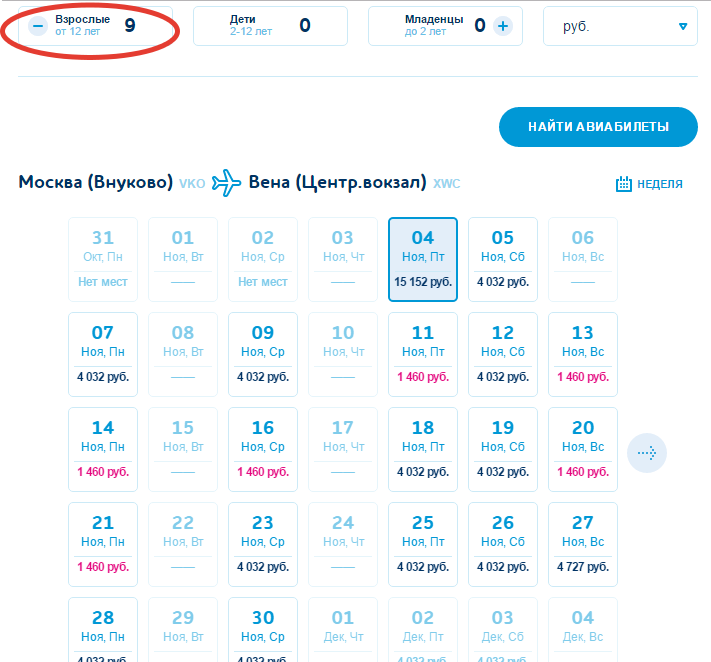Choose November 11 Friday at 1 460 руб.
The height and width of the screenshot is (662, 711).
point(423,353)
